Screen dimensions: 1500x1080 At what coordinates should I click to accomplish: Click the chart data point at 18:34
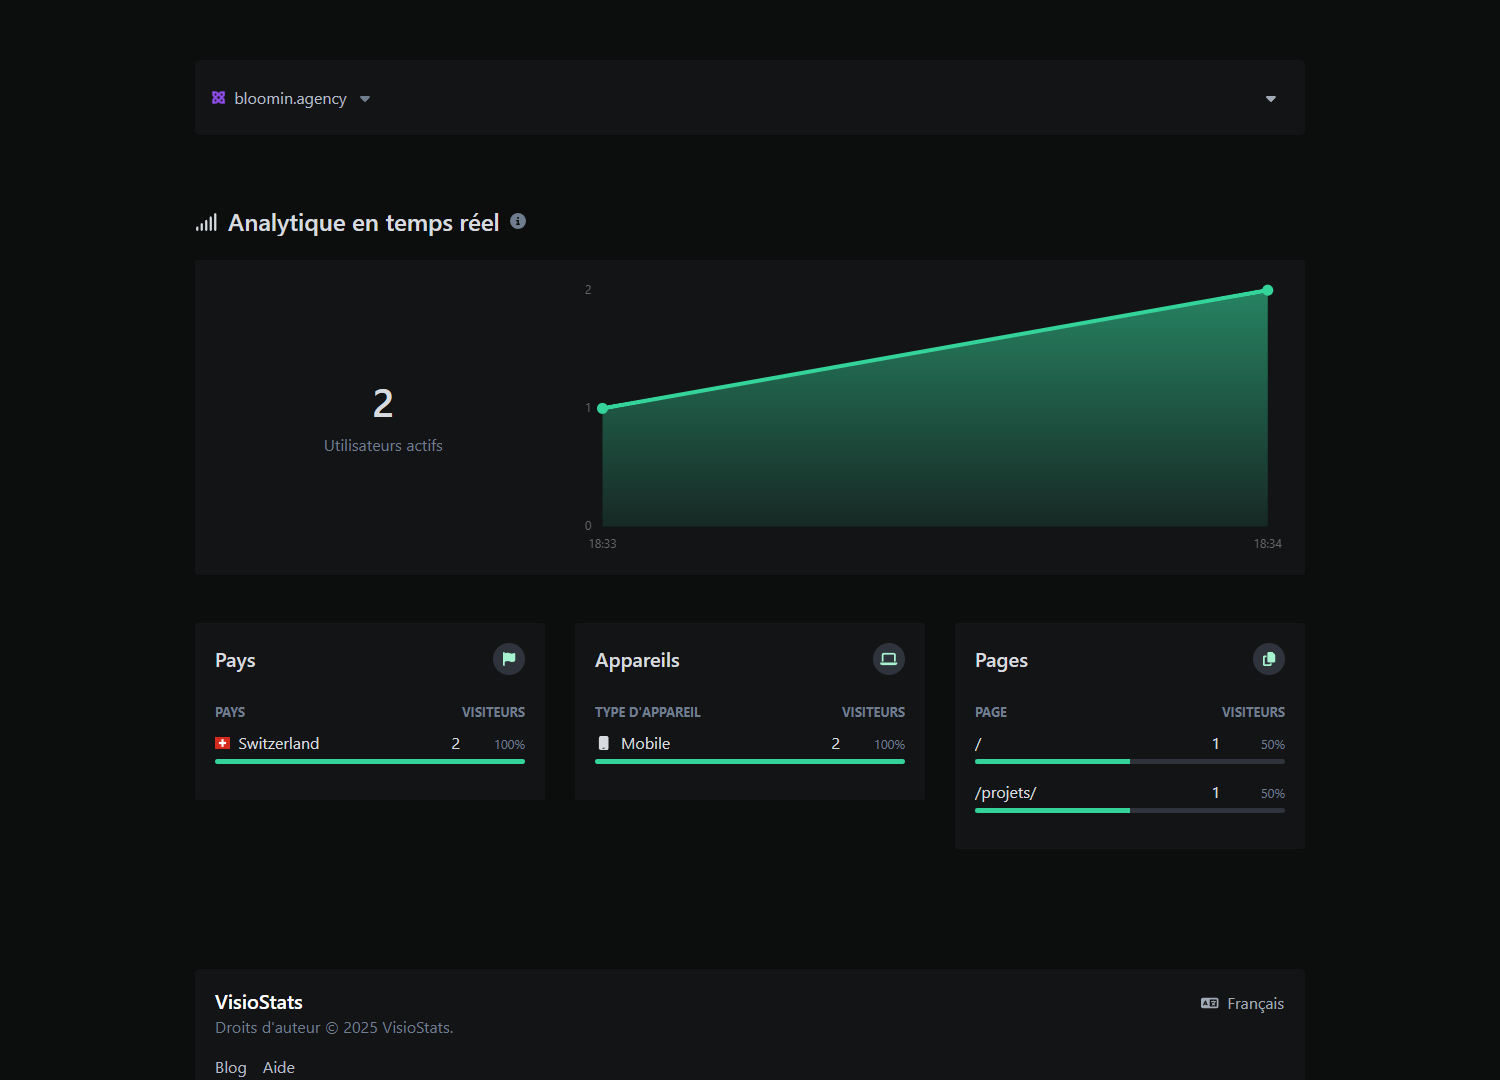click(x=1267, y=290)
